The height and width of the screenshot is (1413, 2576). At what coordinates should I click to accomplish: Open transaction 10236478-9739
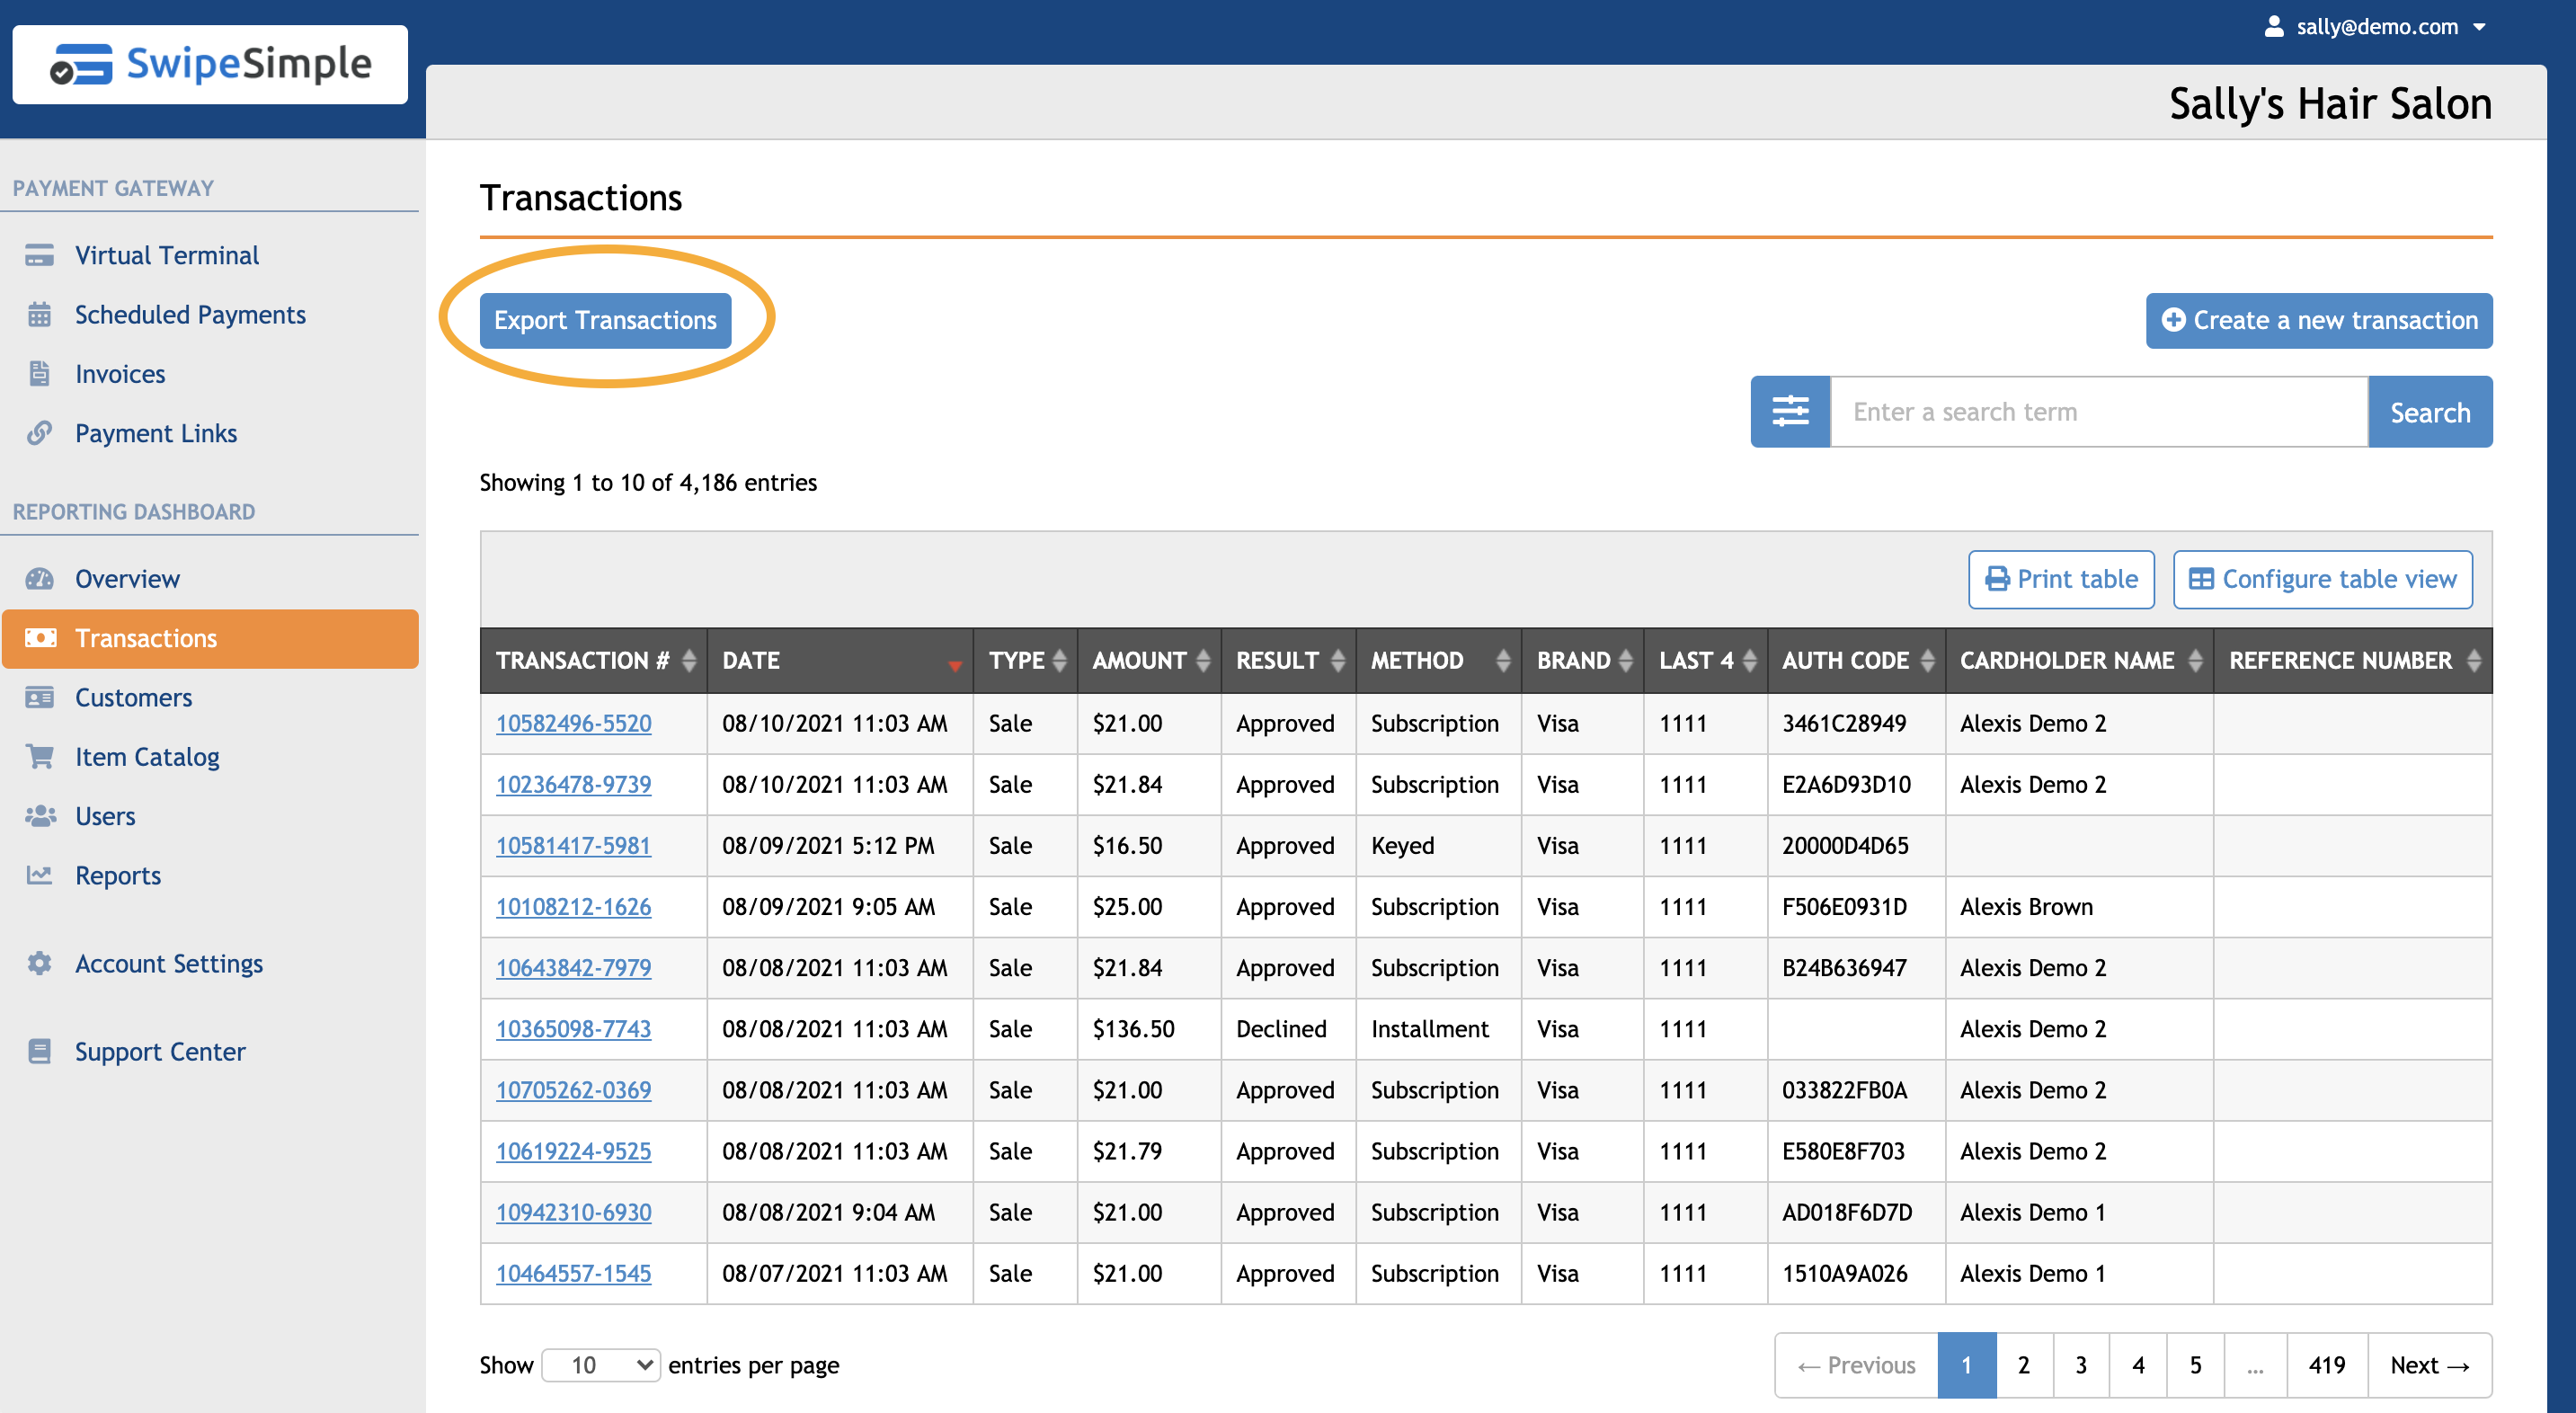[574, 784]
